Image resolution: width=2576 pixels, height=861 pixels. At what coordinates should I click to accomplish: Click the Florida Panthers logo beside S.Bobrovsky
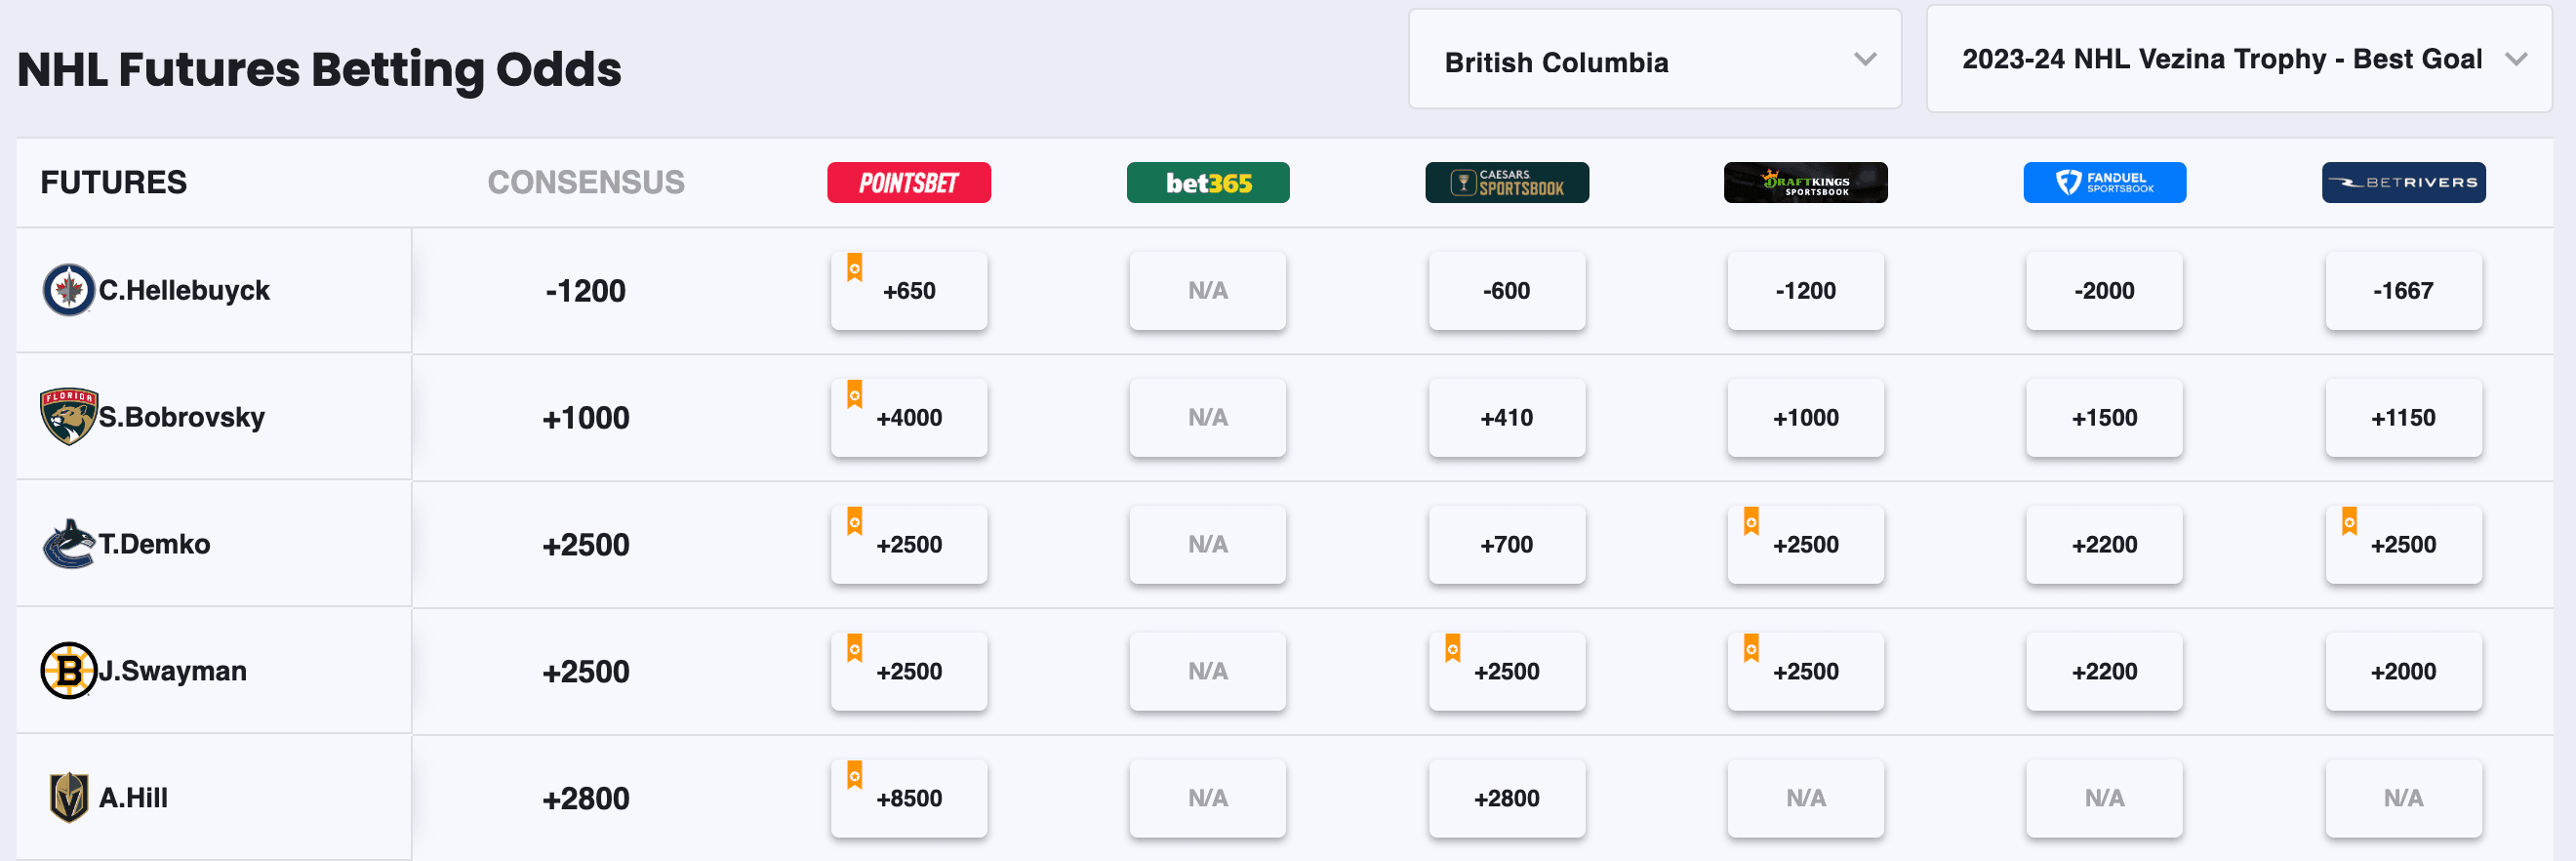coord(68,416)
